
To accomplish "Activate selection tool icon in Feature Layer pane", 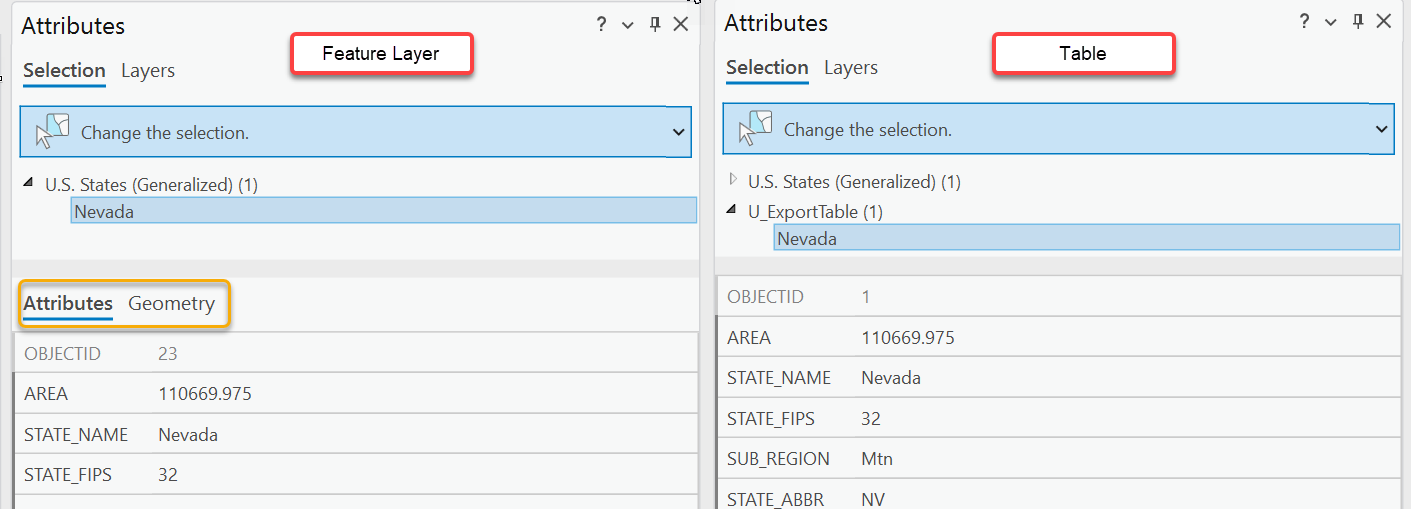I will click(53, 132).
